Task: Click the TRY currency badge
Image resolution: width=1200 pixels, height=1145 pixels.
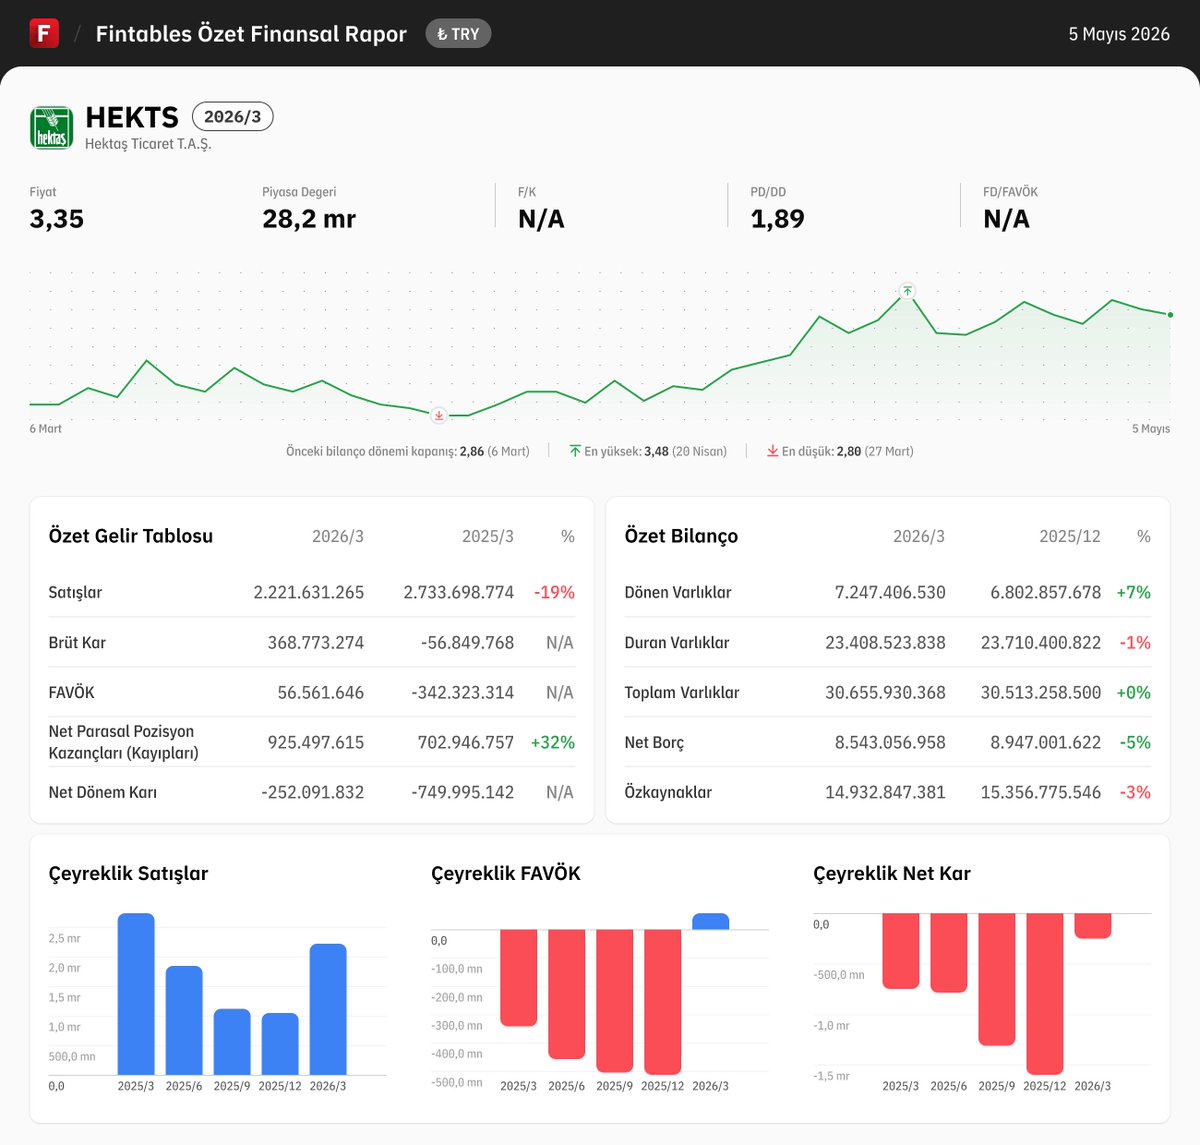Action: click(x=458, y=34)
